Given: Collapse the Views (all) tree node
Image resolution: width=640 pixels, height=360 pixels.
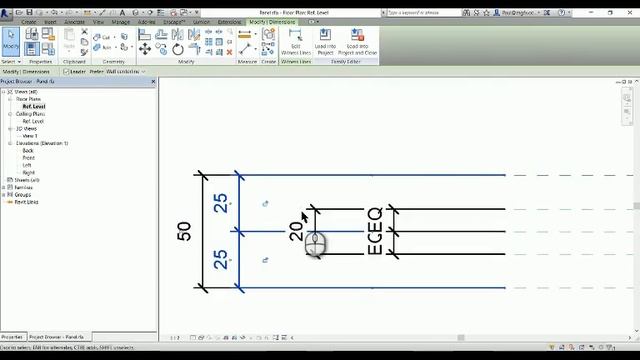Looking at the screenshot, I should [x=4, y=92].
